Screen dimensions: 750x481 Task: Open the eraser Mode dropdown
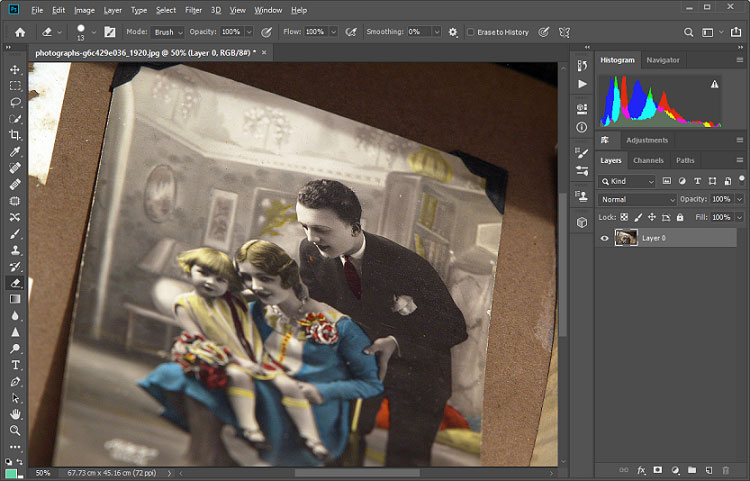pos(167,32)
